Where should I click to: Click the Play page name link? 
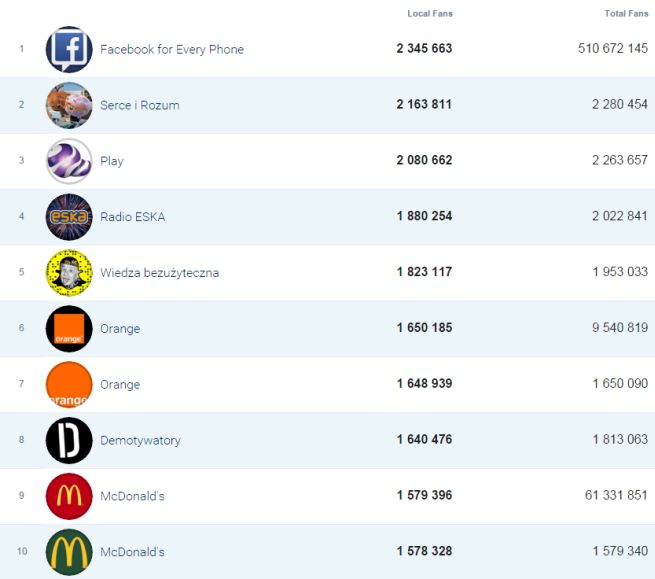click(x=112, y=161)
